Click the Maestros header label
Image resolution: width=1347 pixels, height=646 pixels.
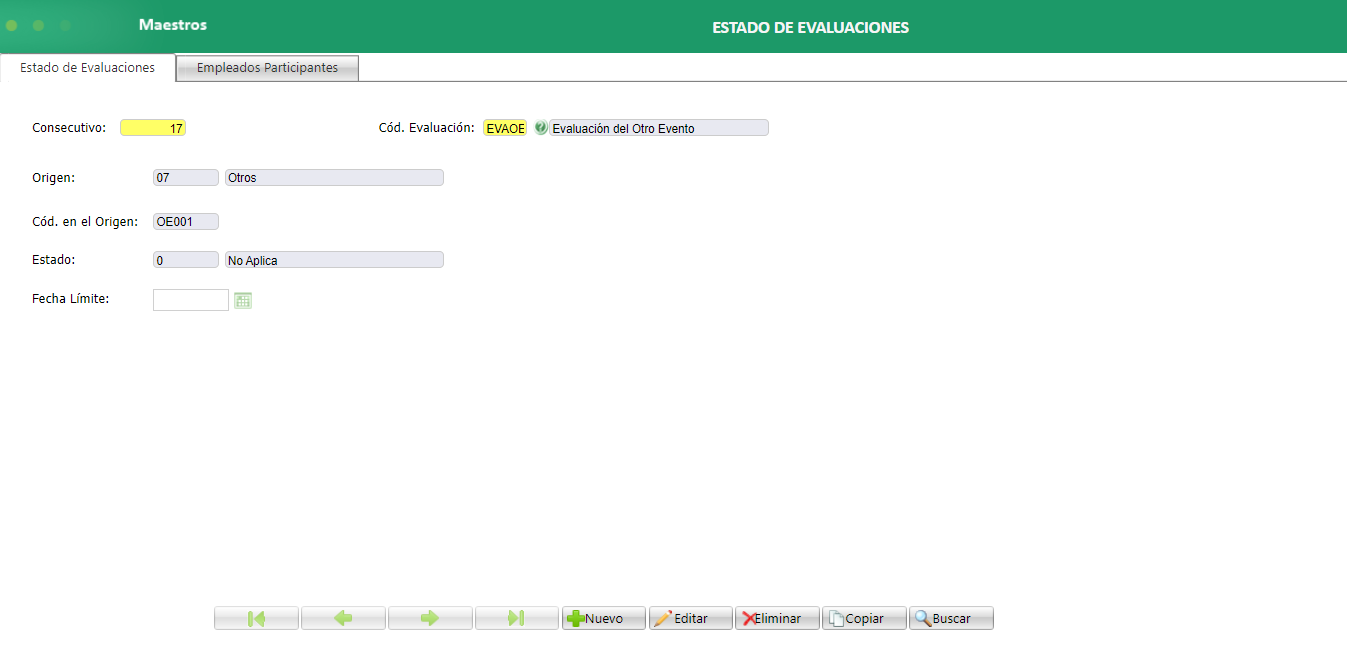pyautogui.click(x=170, y=24)
